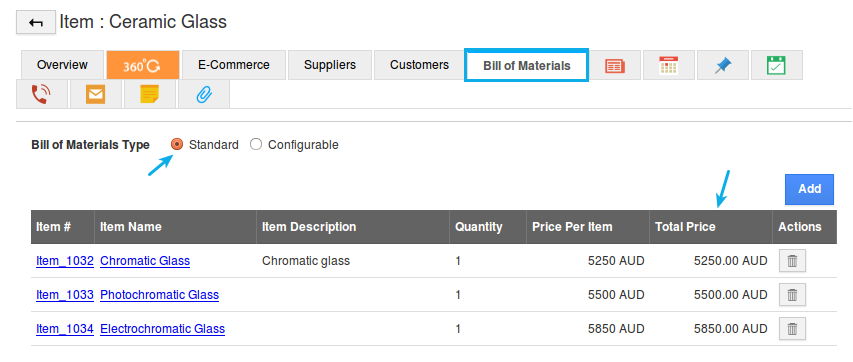Switch to the Suppliers tab
This screenshot has height=362, width=853.
330,65
